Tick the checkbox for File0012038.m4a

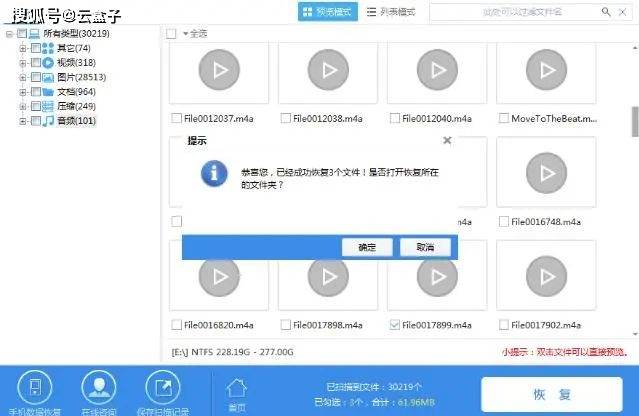click(286, 118)
